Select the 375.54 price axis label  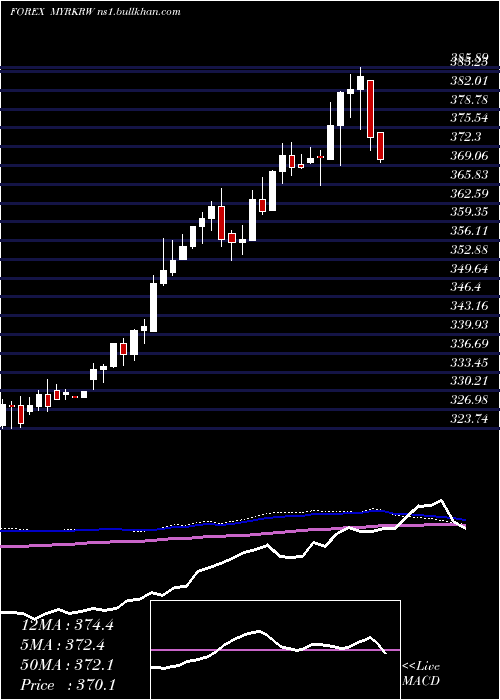468,118
